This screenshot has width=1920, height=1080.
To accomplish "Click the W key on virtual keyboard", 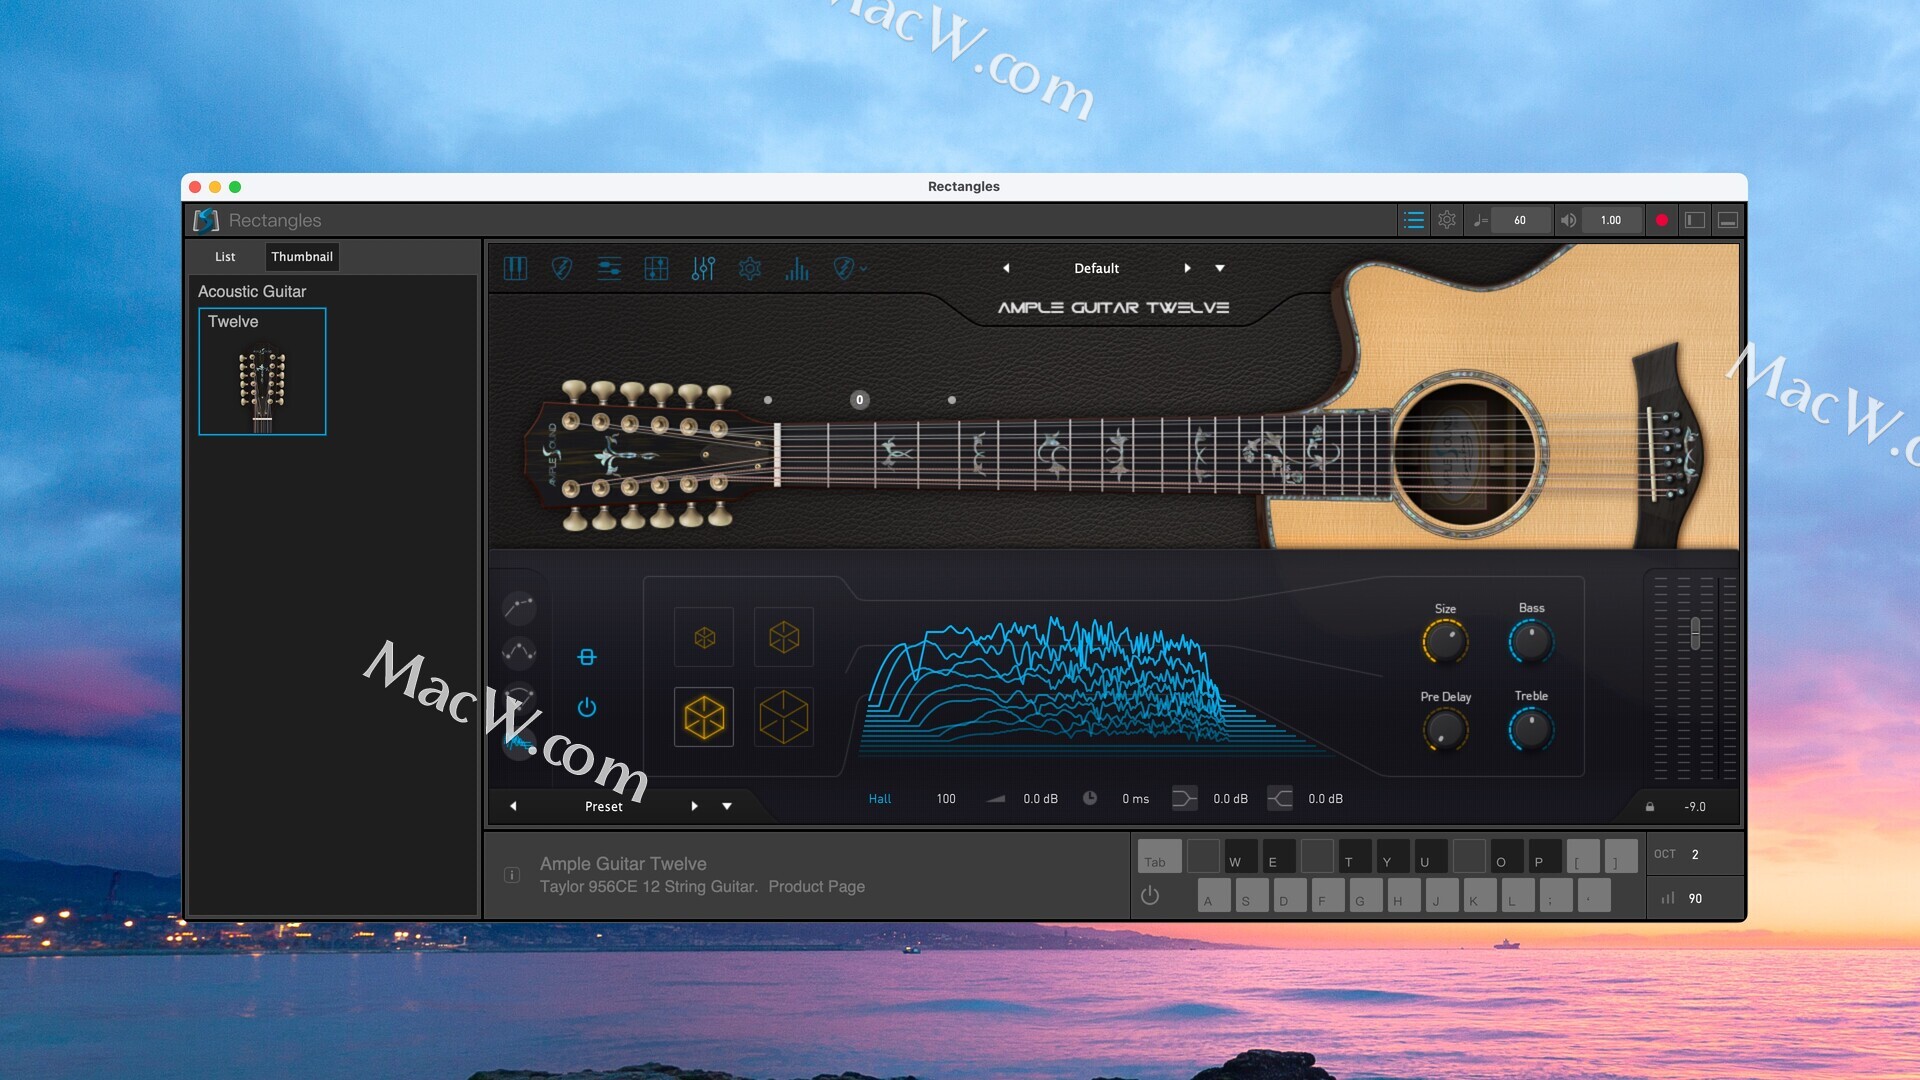I will (x=1242, y=857).
